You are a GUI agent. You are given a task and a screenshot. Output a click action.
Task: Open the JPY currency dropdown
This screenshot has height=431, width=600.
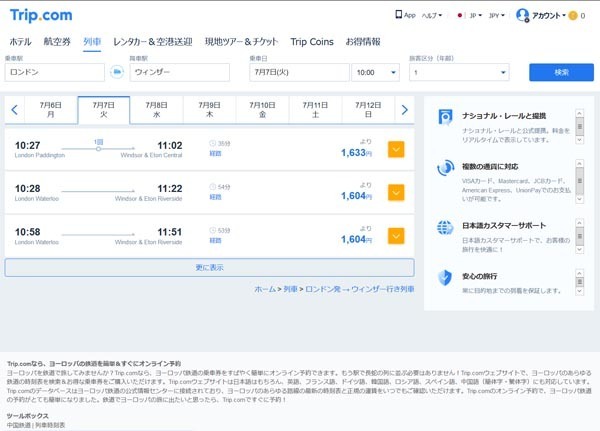coord(497,16)
